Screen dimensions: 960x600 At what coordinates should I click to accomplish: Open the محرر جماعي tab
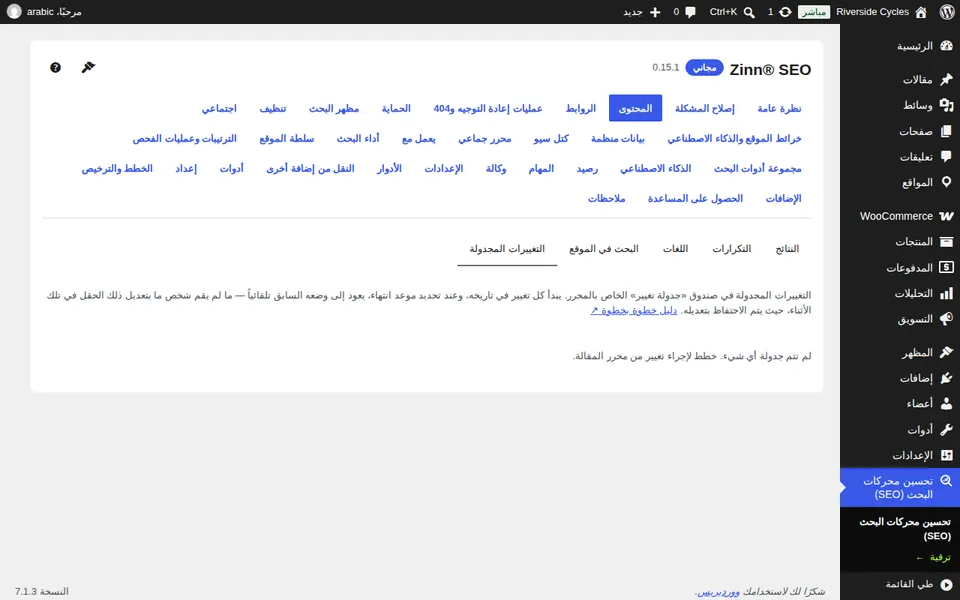[x=484, y=138]
